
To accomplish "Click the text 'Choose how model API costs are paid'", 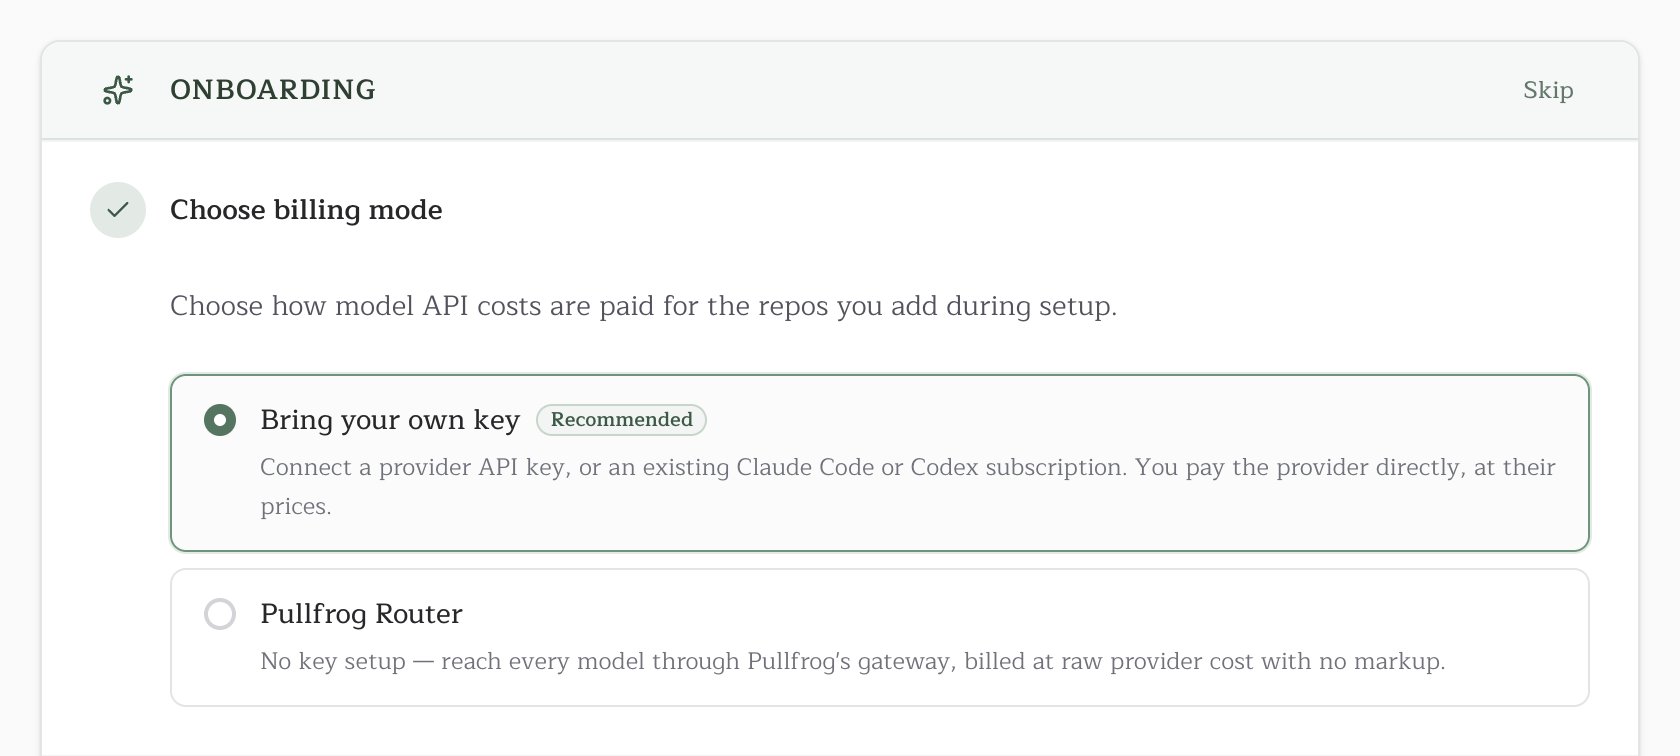I will (x=643, y=306).
